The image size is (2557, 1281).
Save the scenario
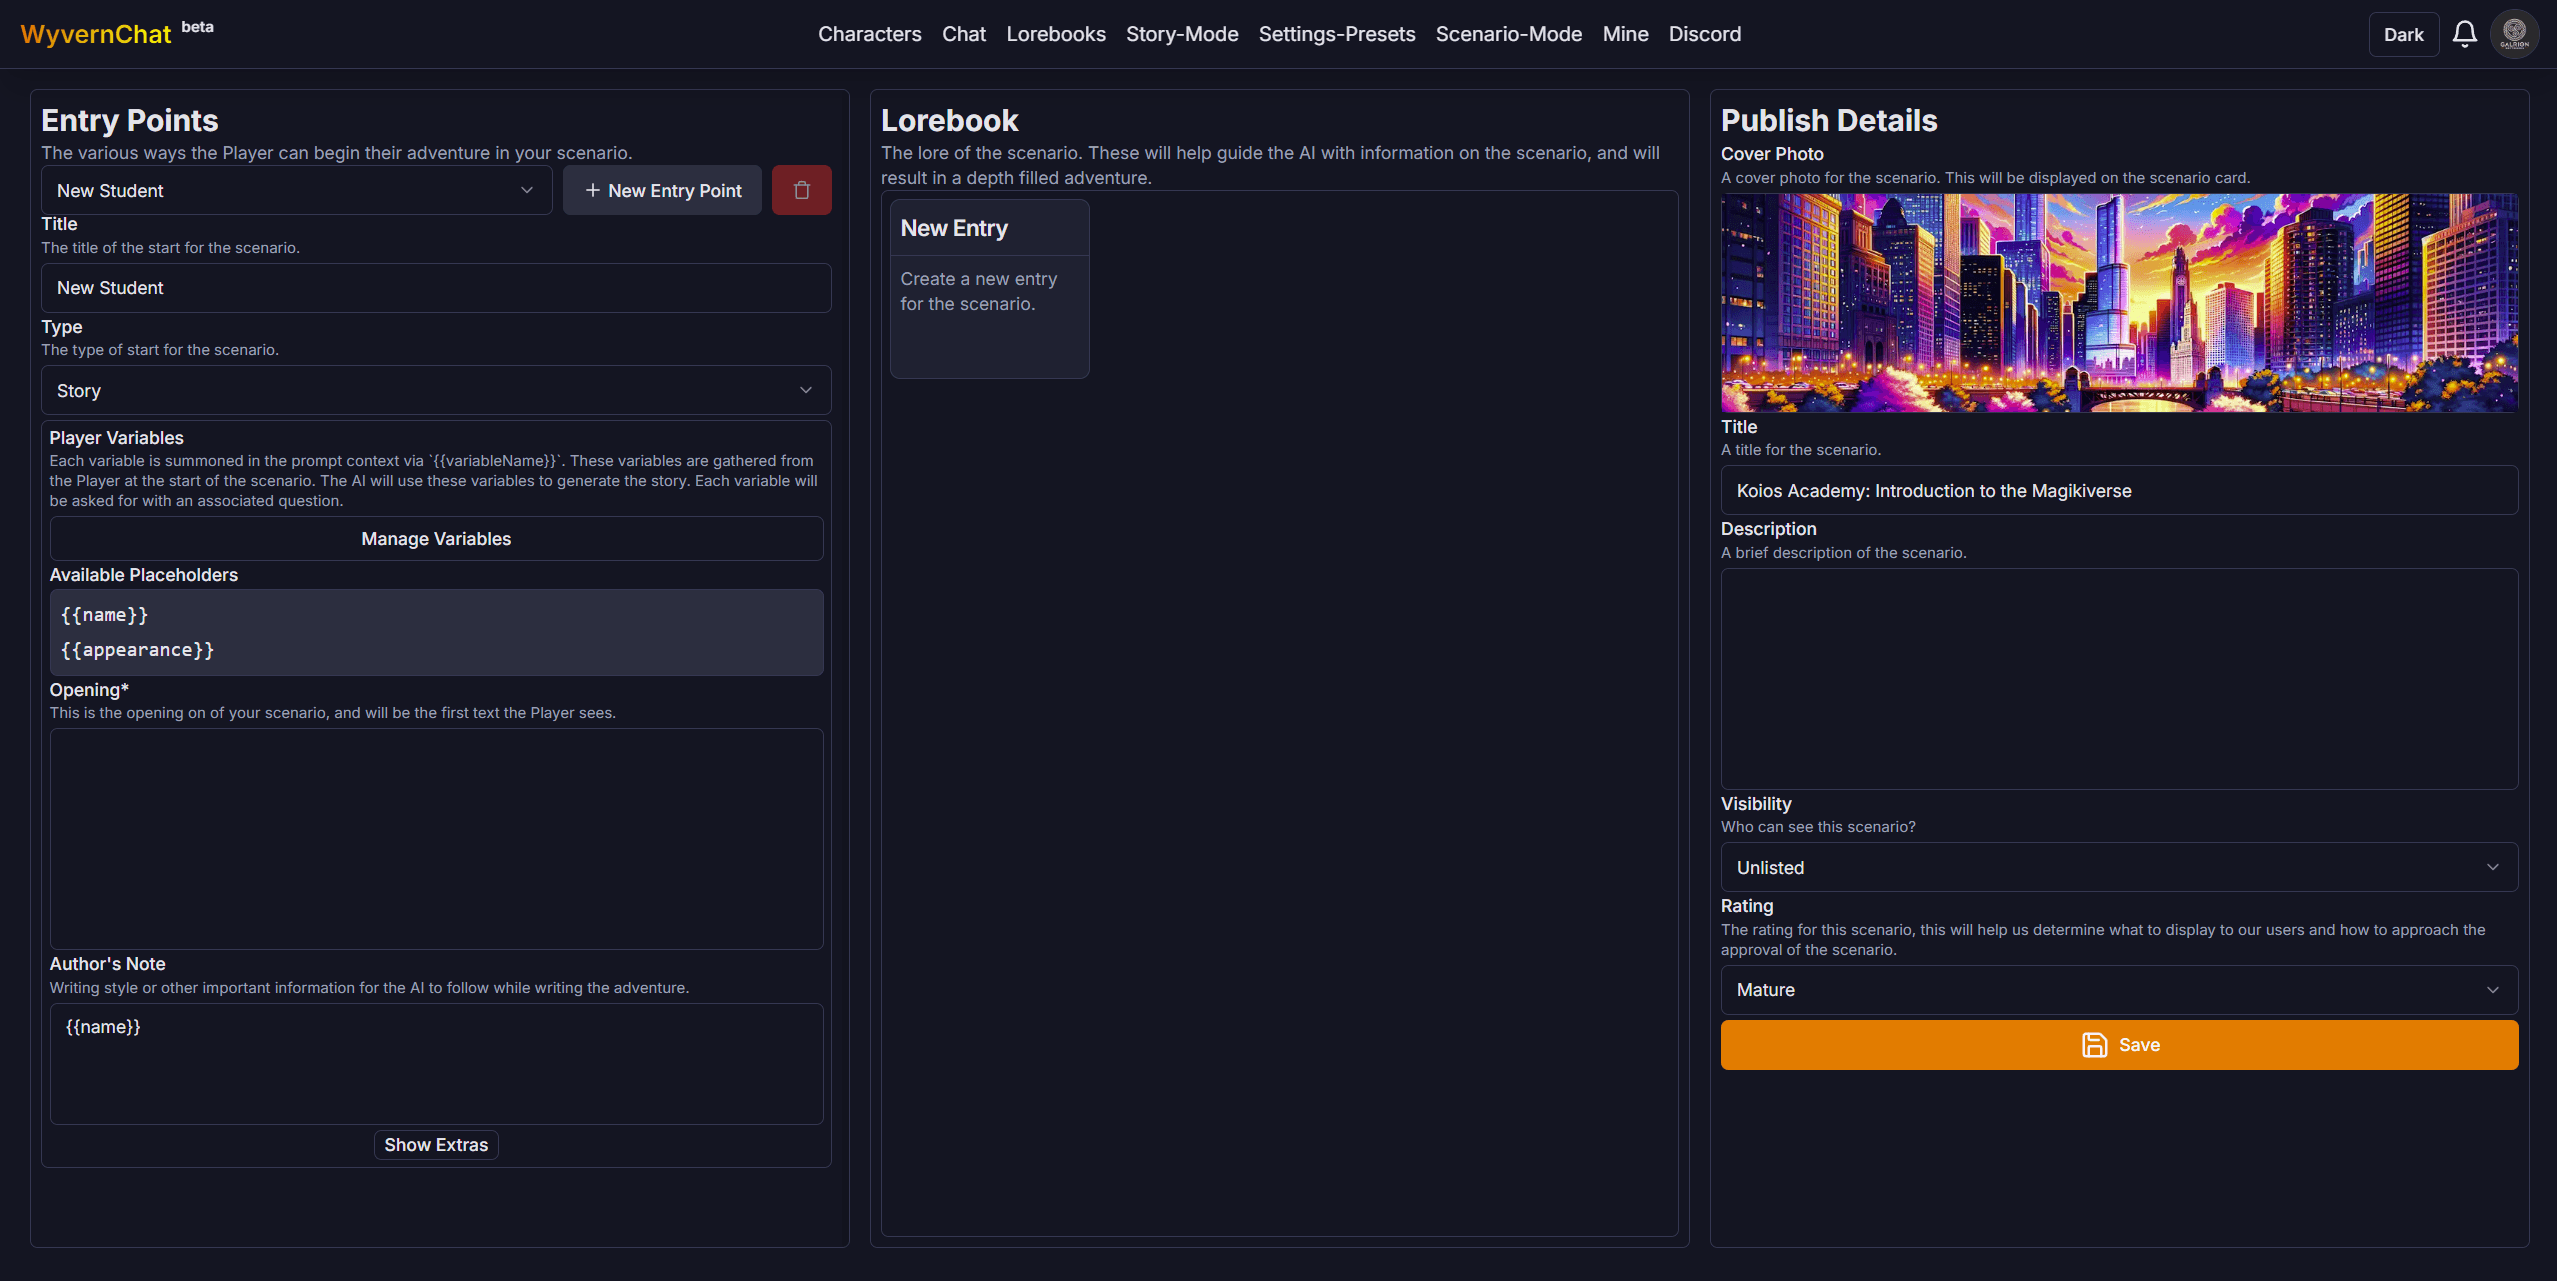point(2119,1045)
